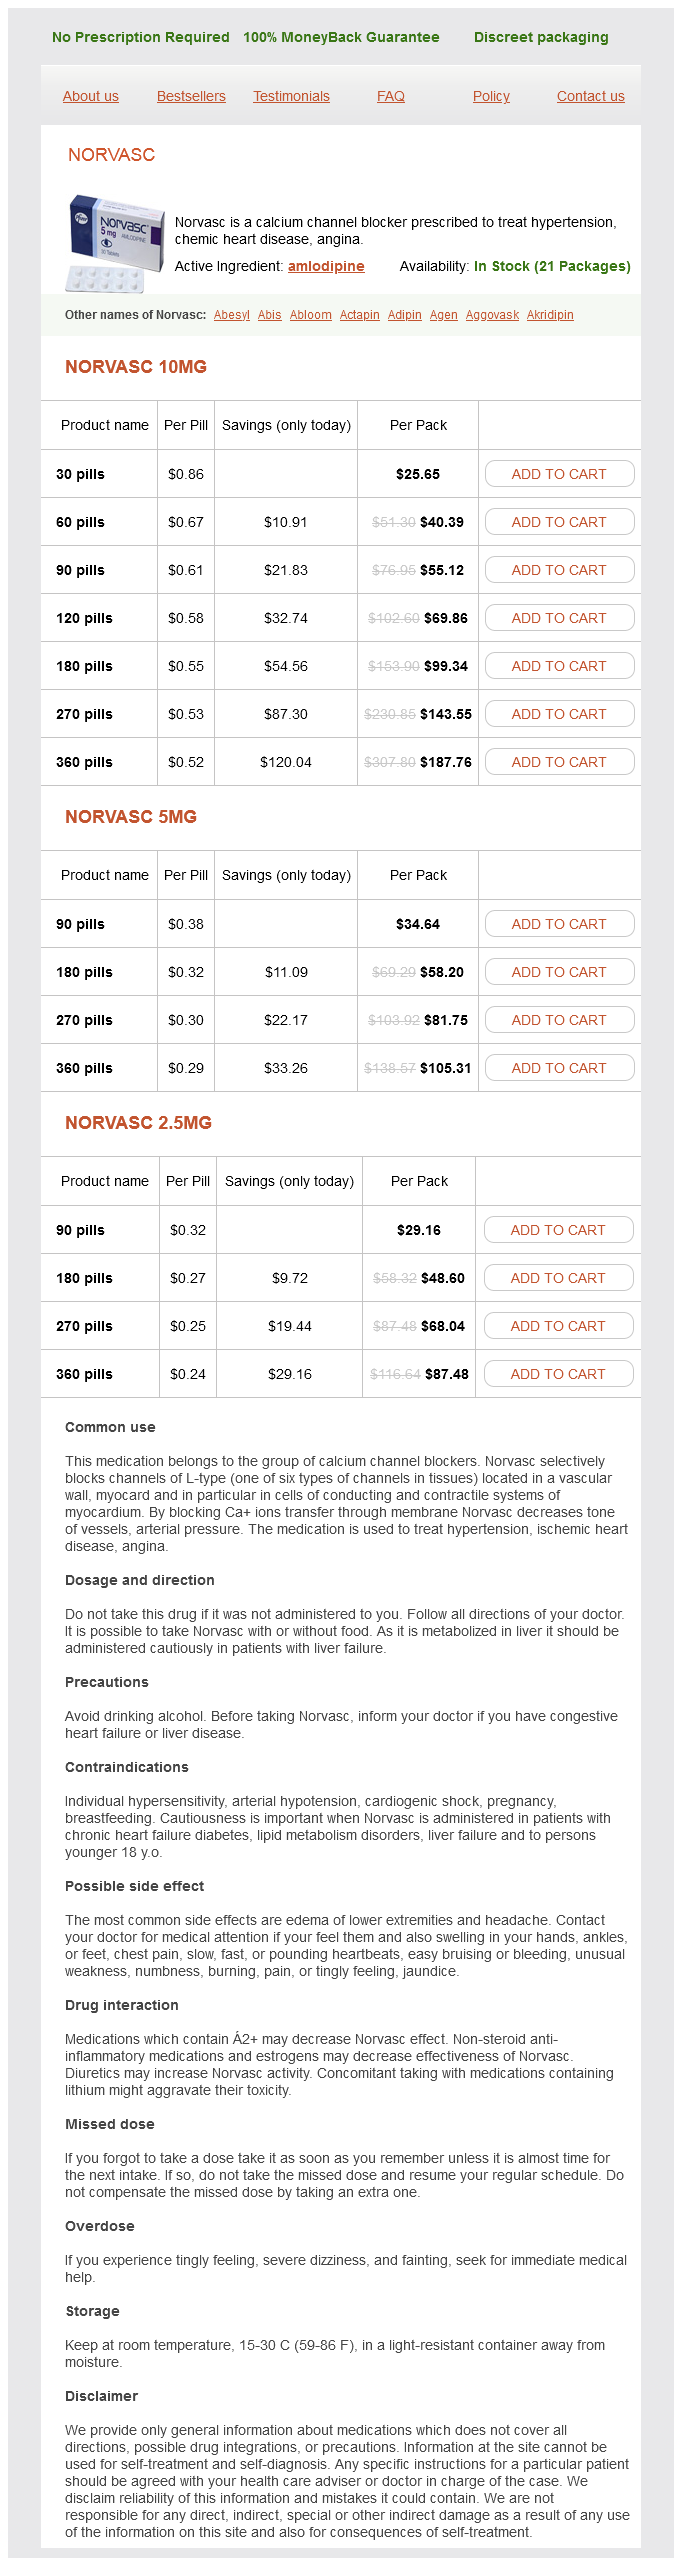
Task: Open the FAQ page
Action: coord(391,96)
